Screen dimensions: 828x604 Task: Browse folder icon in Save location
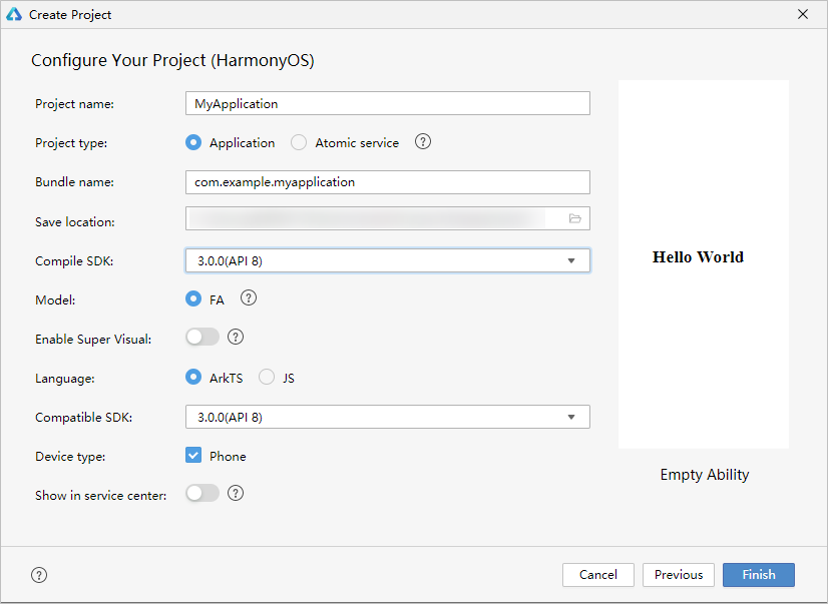point(575,219)
